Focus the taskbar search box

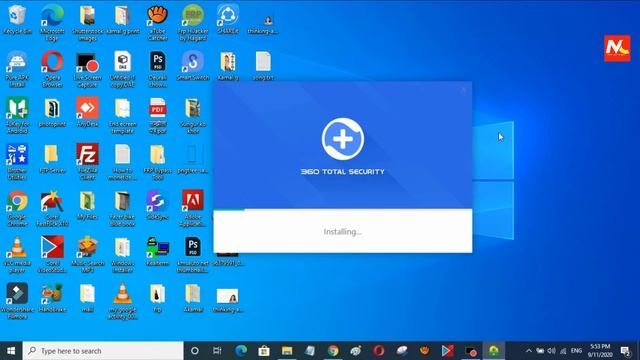tap(103, 351)
